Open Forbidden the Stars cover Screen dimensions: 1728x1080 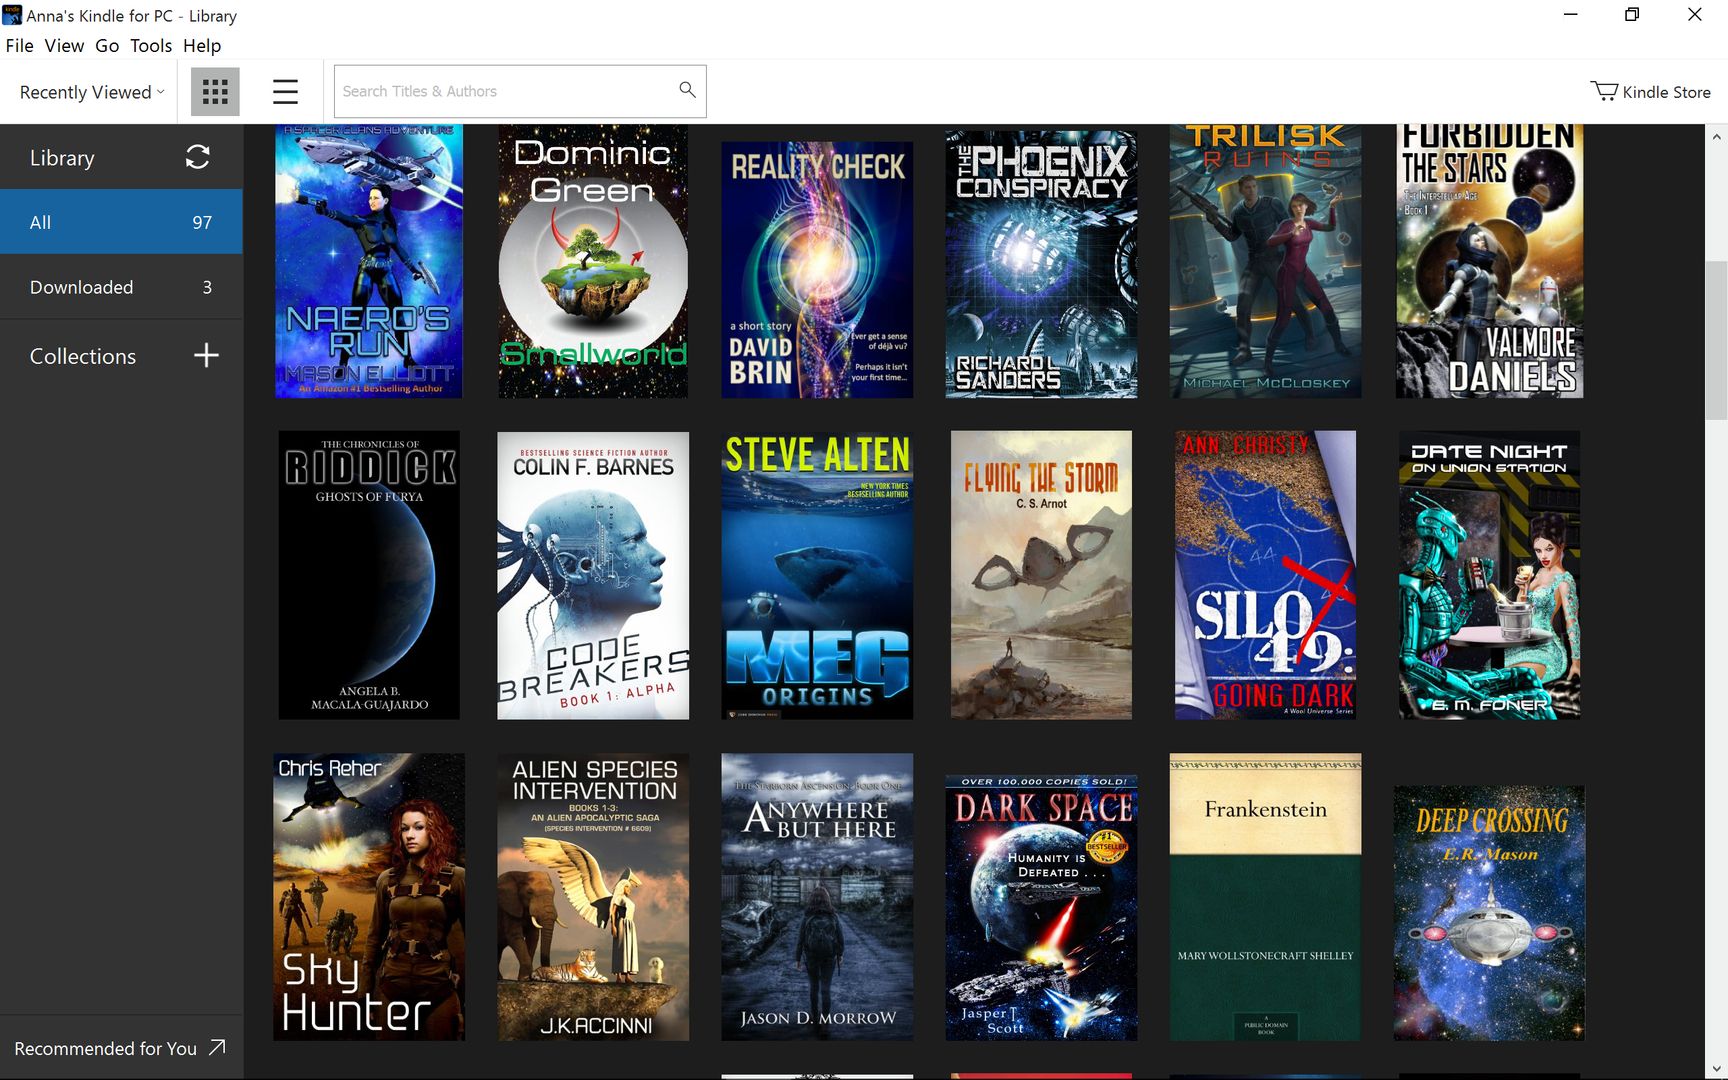[1489, 261]
